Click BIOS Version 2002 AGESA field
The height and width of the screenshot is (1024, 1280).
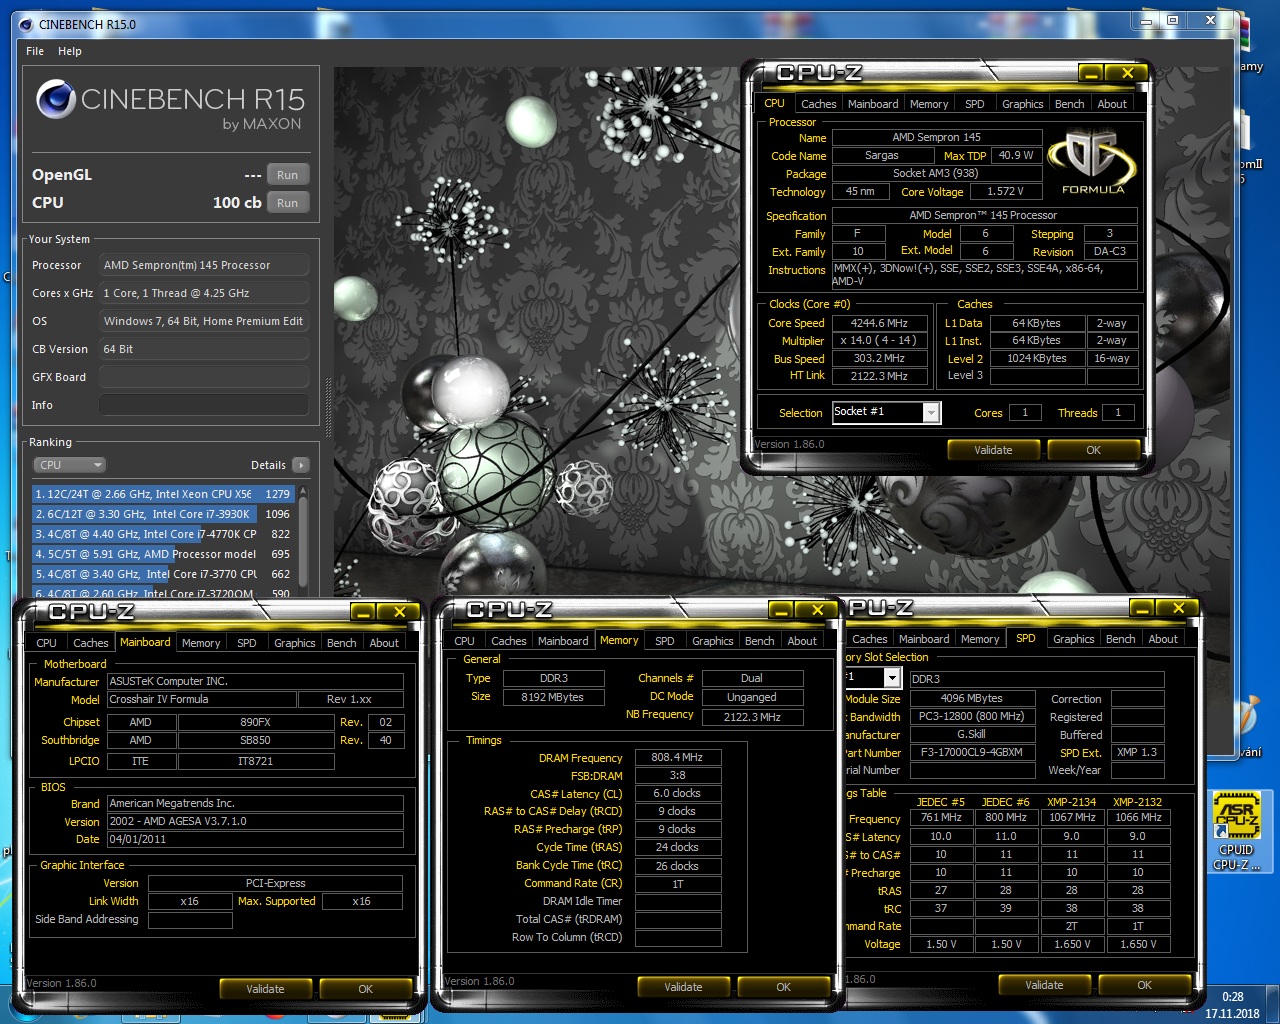tap(255, 821)
